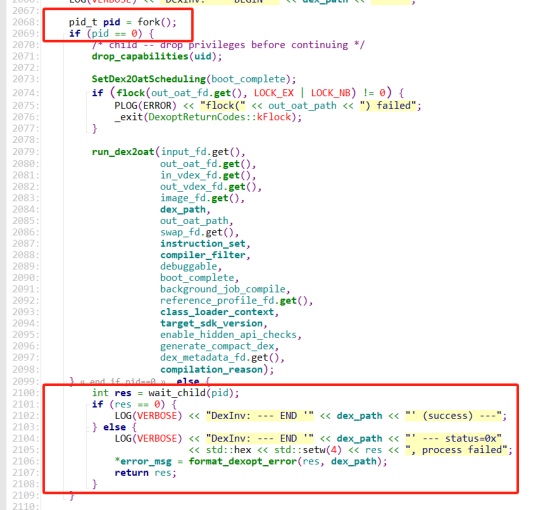Click the debuggable argument

pos(189,266)
